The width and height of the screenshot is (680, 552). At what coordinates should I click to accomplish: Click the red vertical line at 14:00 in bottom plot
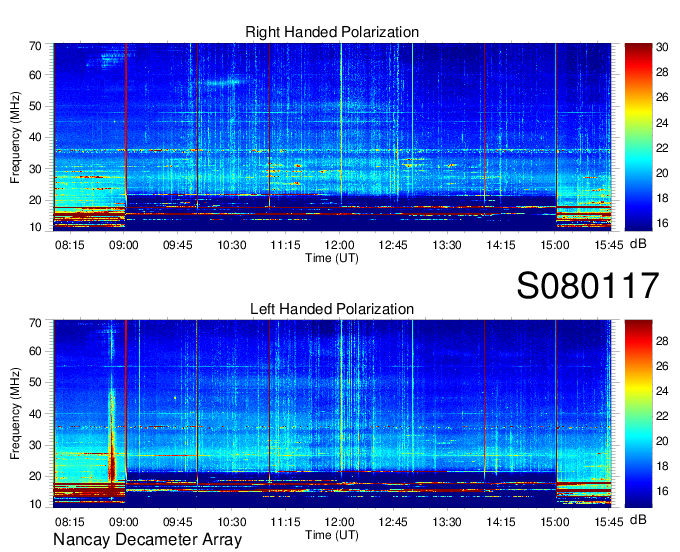coord(484,397)
